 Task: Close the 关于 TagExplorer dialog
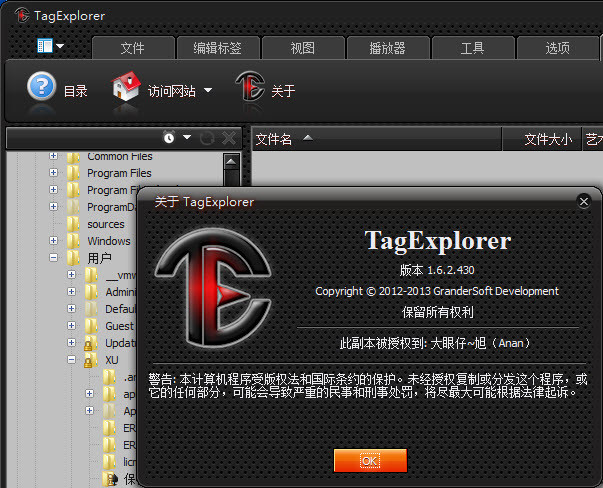[x=584, y=202]
